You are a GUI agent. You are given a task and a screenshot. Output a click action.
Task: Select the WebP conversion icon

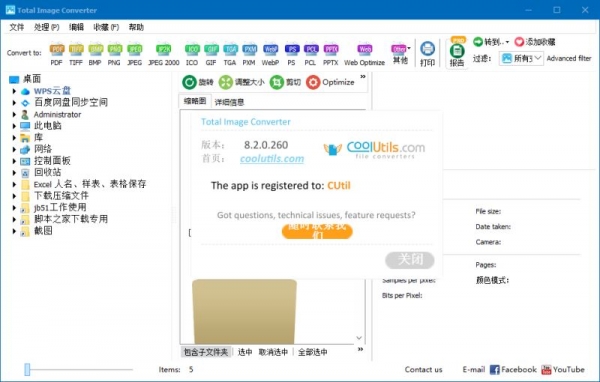pyautogui.click(x=270, y=49)
